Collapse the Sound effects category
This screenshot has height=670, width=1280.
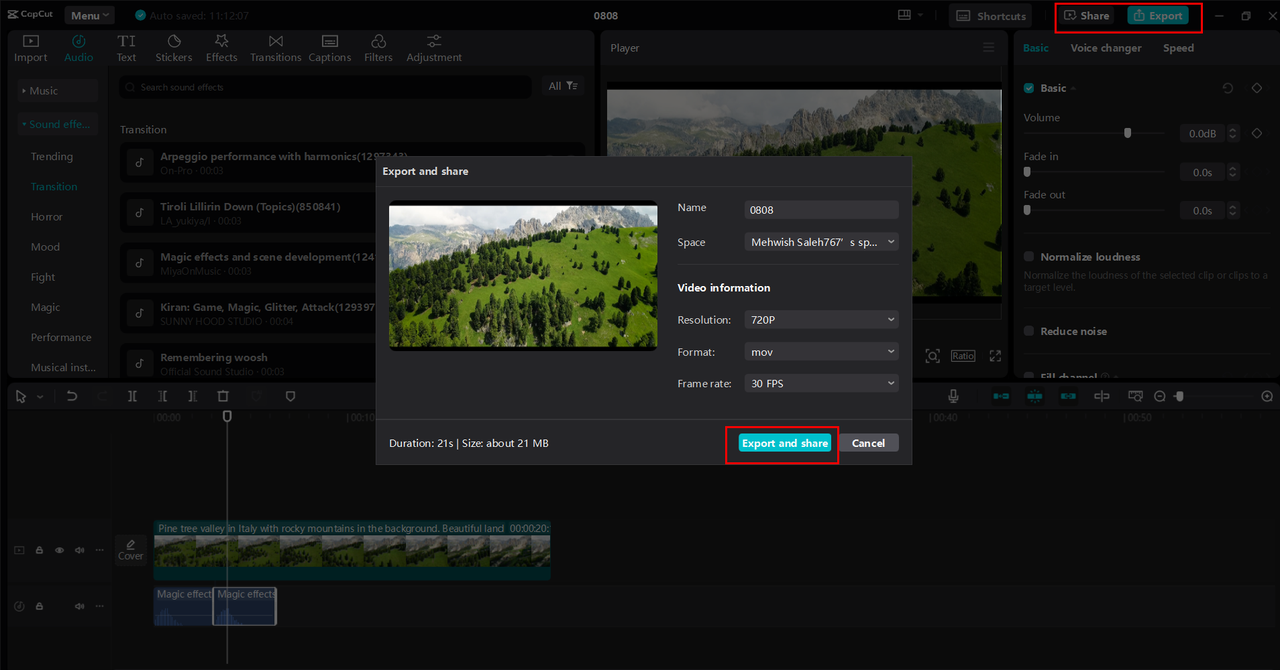point(57,124)
